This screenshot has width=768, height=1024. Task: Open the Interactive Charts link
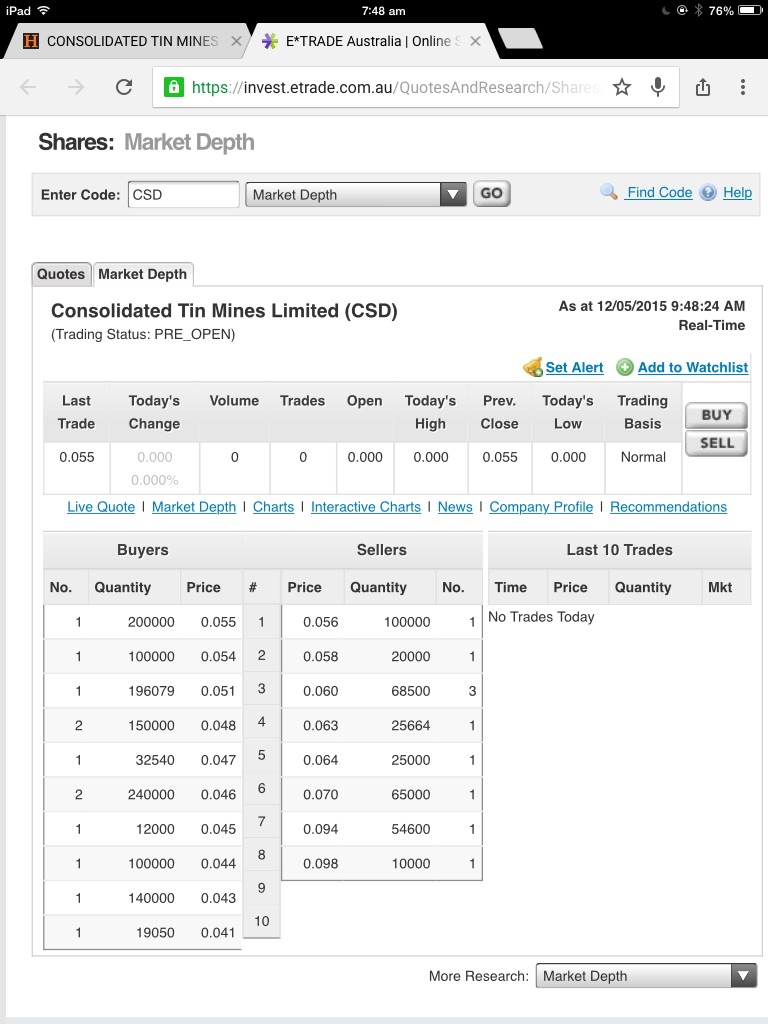(x=366, y=507)
